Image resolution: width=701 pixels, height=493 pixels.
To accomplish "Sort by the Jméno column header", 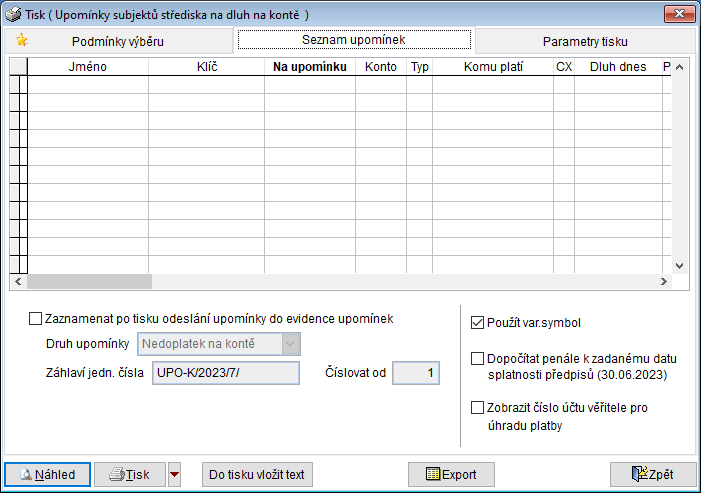I will pos(88,67).
